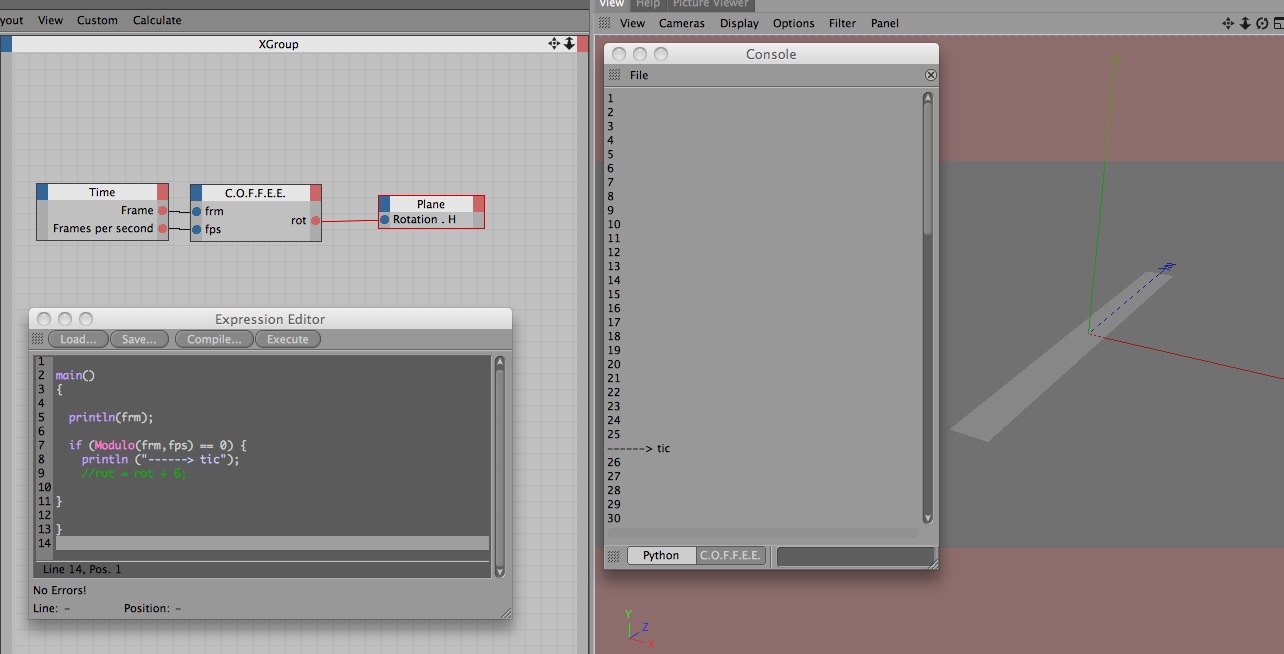Open the viewport View menu

point(633,23)
